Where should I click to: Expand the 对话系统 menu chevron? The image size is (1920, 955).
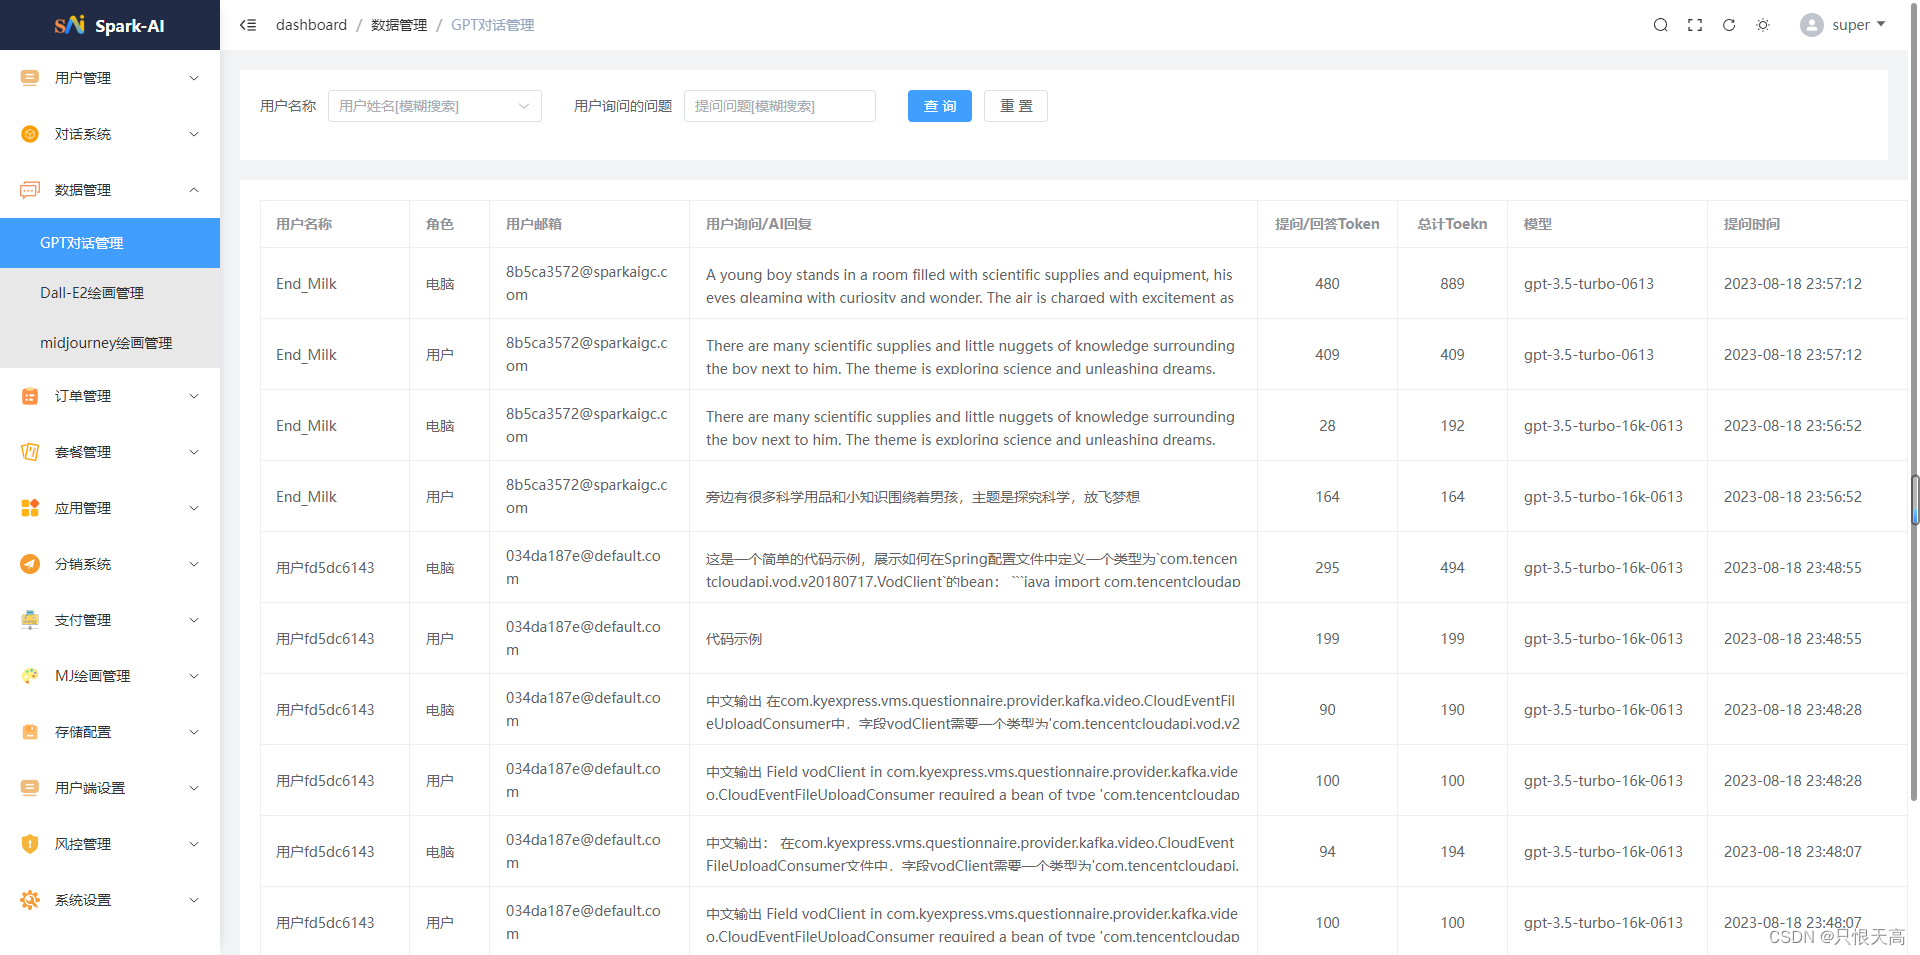[194, 134]
